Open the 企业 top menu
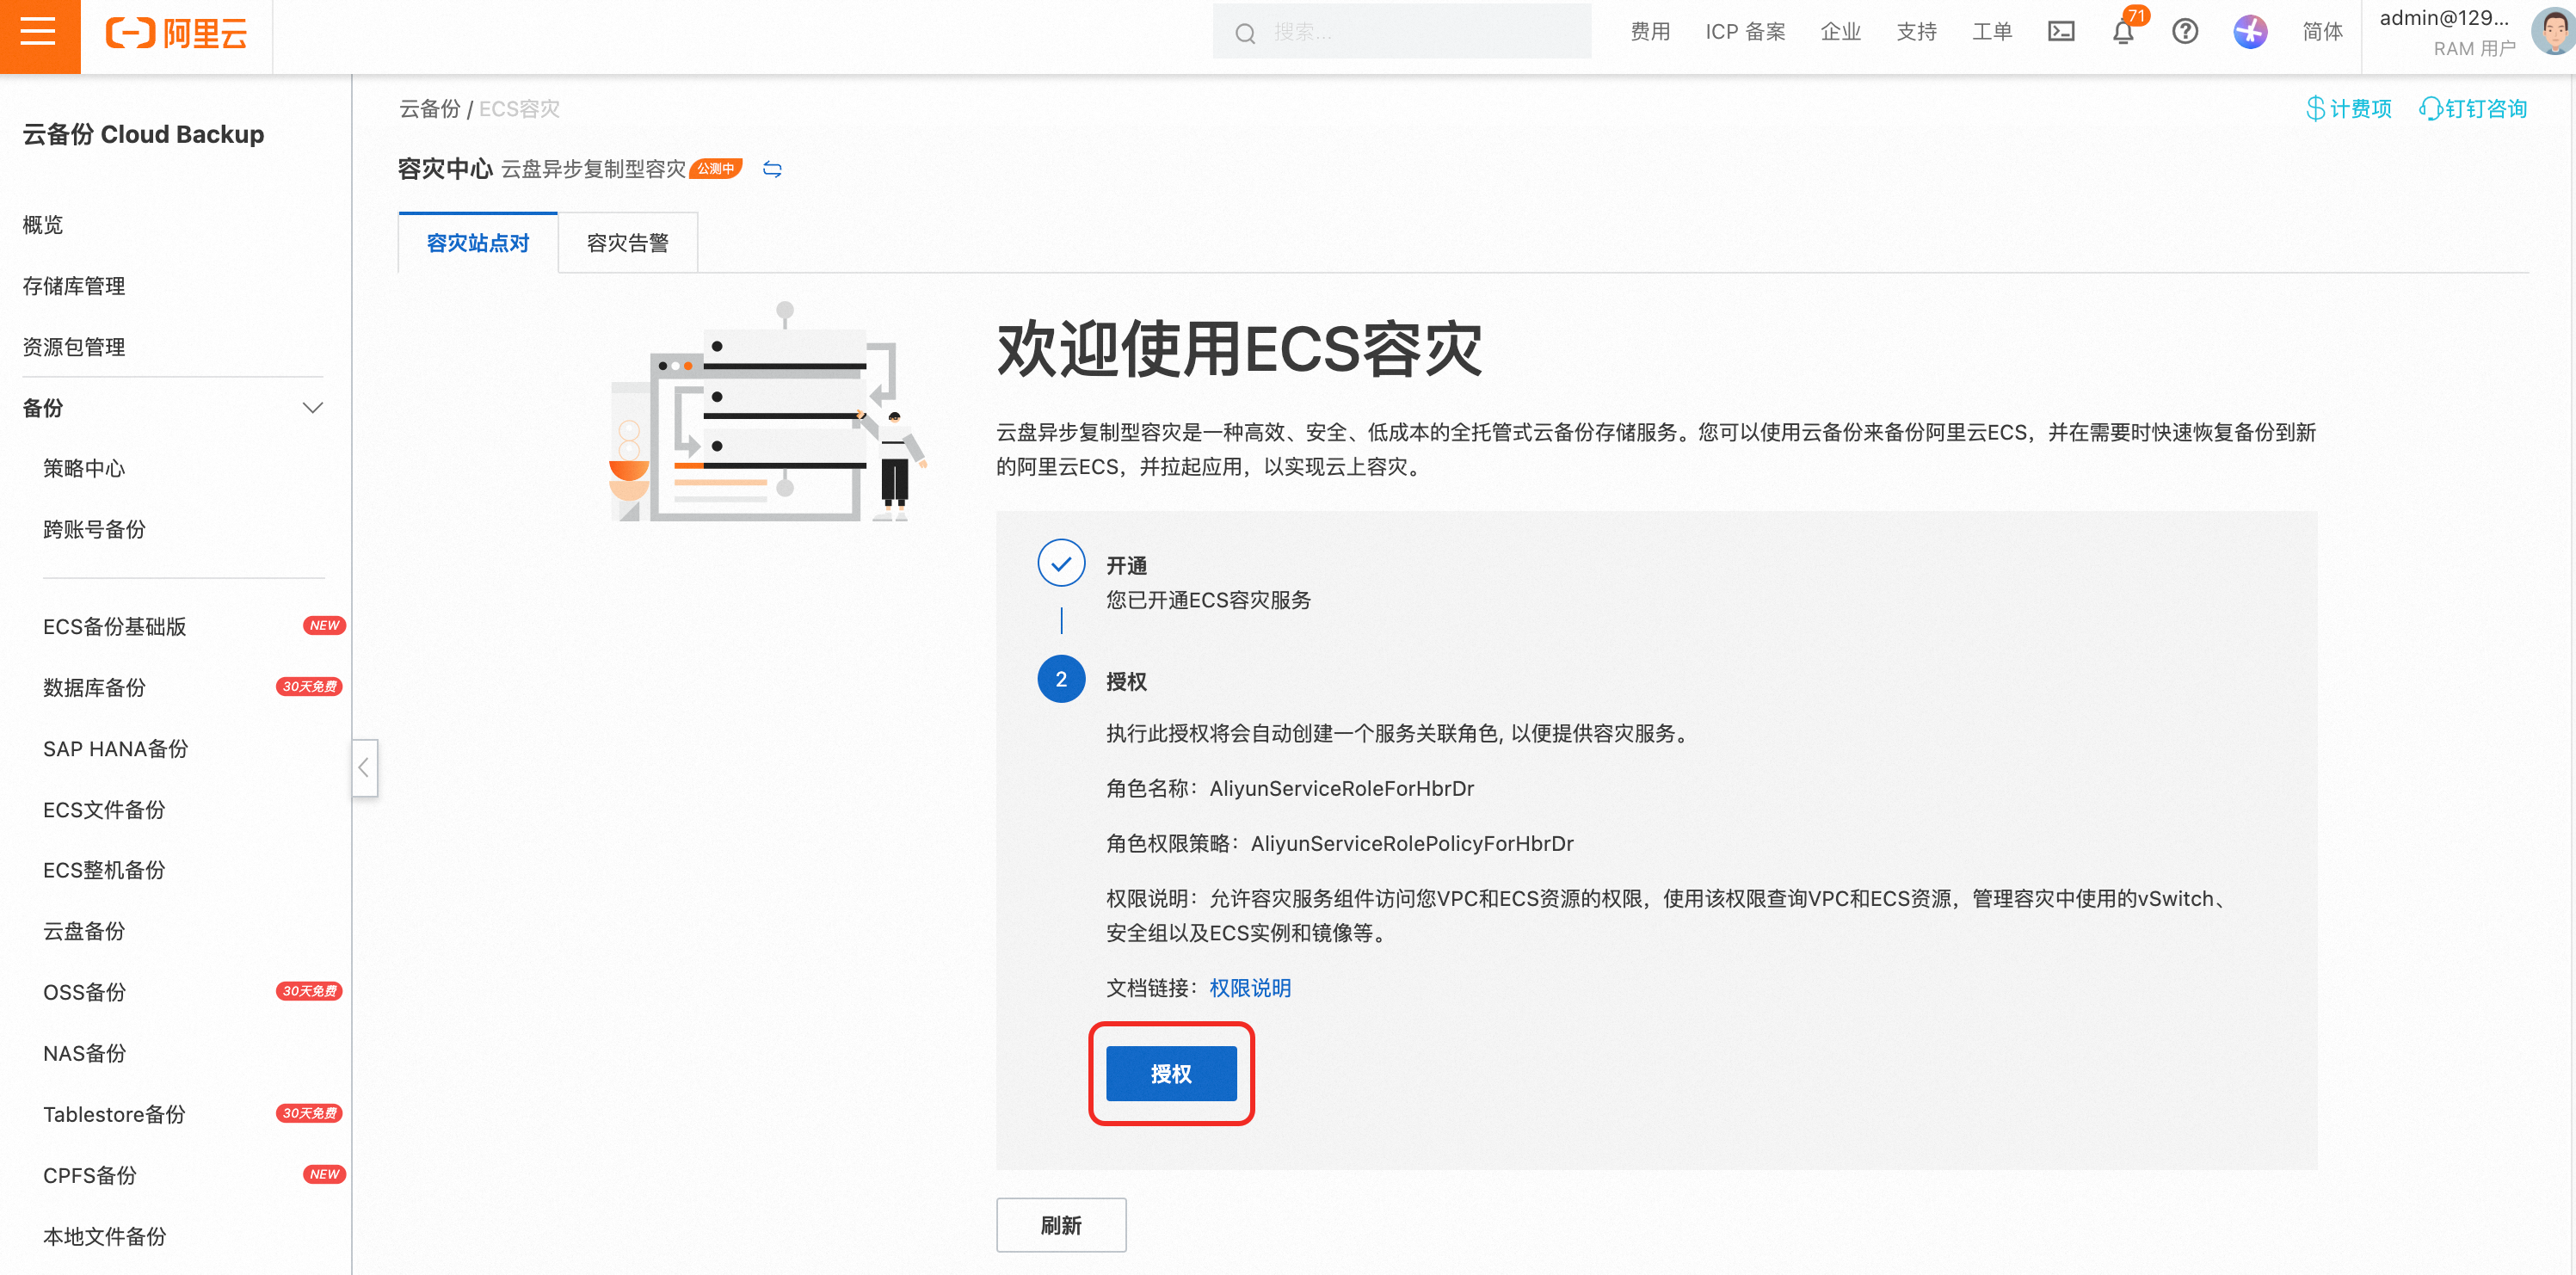2576x1275 pixels. pos(1840,32)
